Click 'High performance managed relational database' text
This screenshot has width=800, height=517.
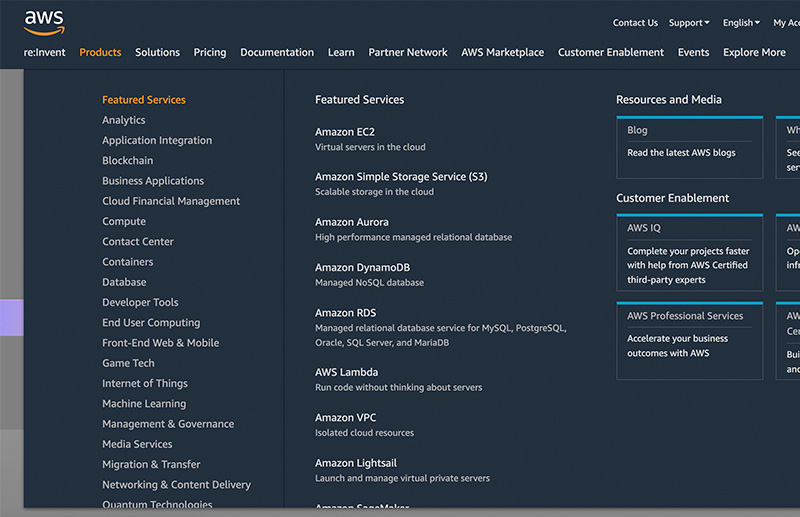click(413, 237)
